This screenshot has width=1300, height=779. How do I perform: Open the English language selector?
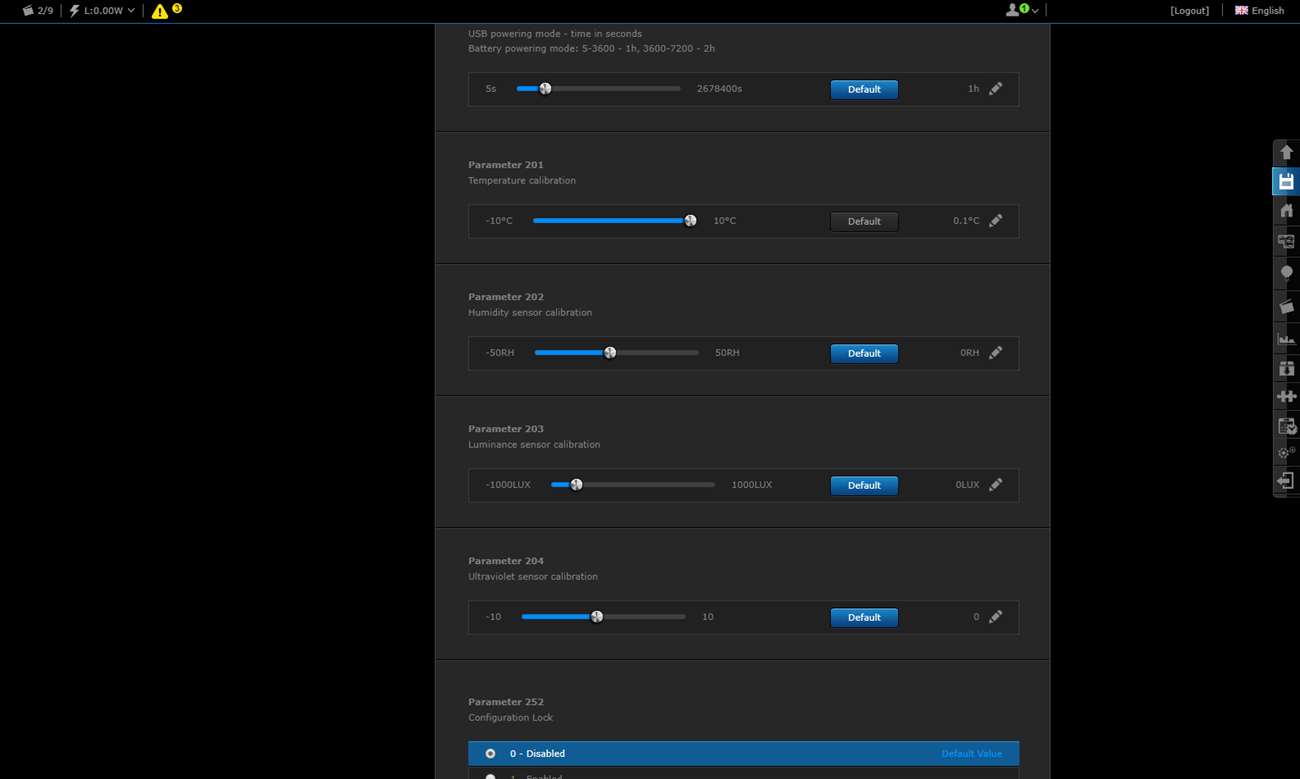tap(1259, 11)
